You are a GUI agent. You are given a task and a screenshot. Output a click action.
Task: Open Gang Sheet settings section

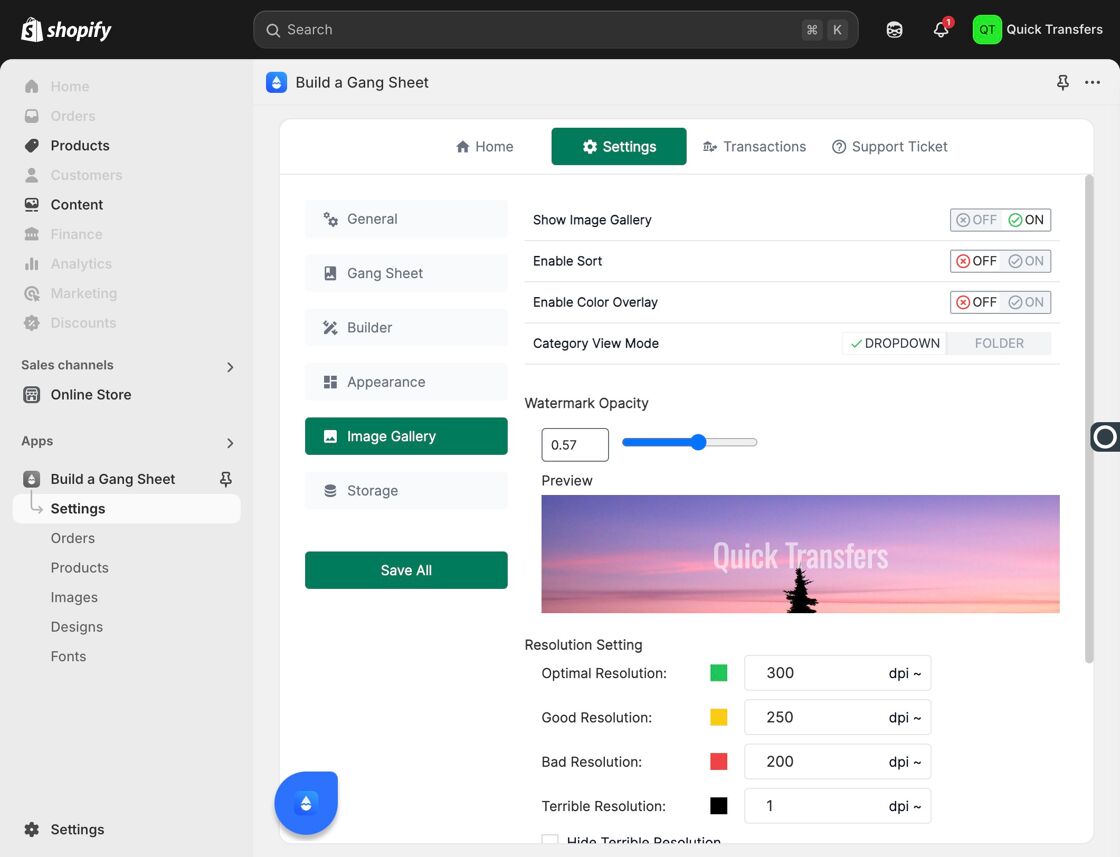point(406,274)
